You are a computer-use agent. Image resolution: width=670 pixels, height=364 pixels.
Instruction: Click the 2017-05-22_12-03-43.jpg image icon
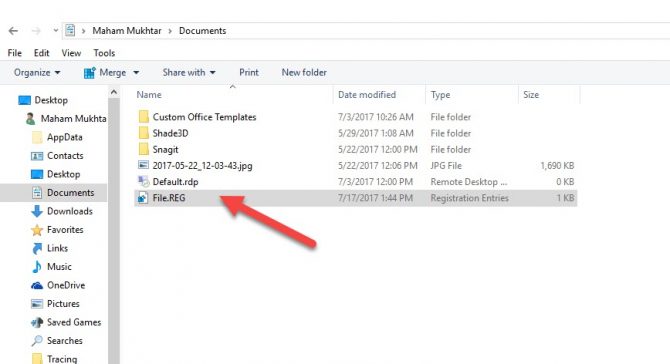pos(143,165)
